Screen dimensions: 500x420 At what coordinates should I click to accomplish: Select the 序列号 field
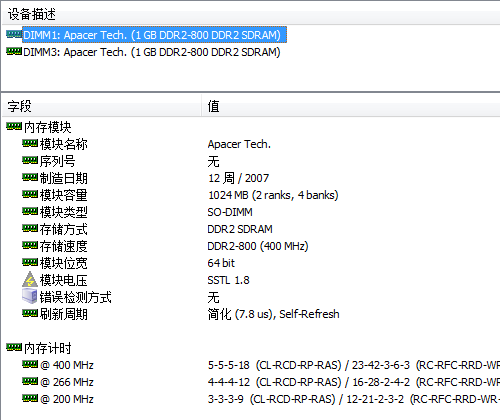57,161
